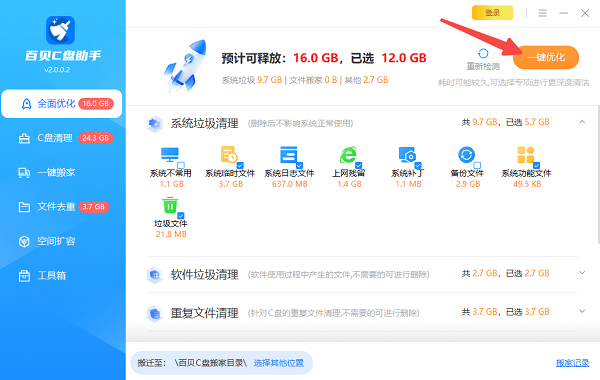600x380 pixels.
Task: Click the 文件去重 folder icon
Action: [x=24, y=207]
